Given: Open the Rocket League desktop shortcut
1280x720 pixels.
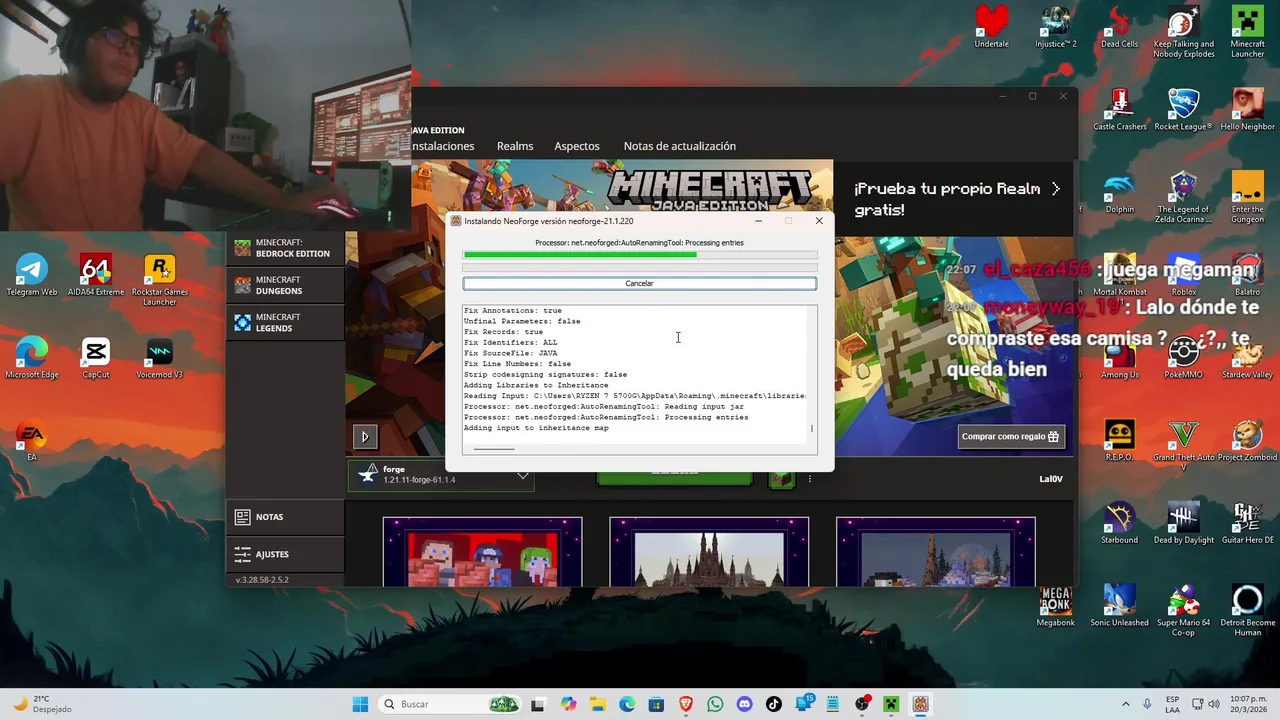Looking at the screenshot, I should 1183,110.
